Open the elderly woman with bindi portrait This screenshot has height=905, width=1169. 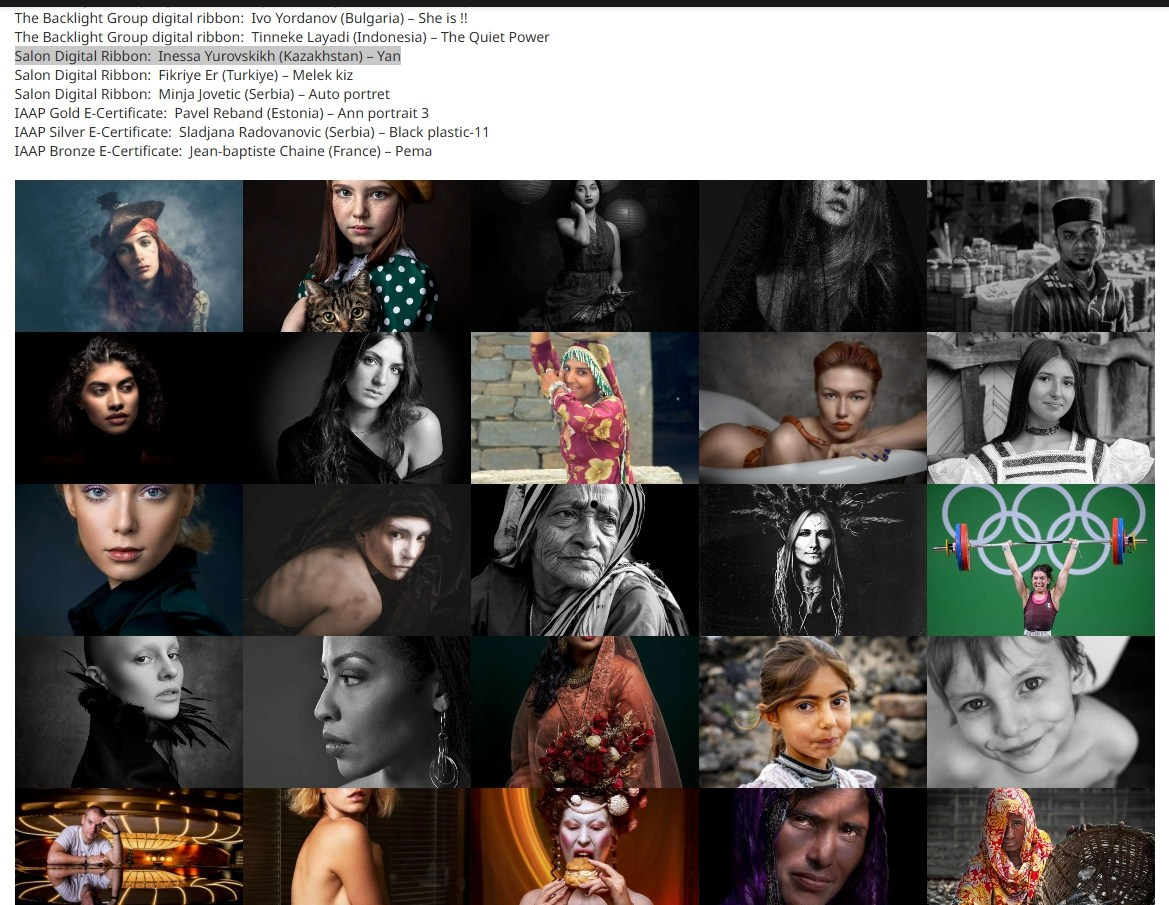pos(584,560)
